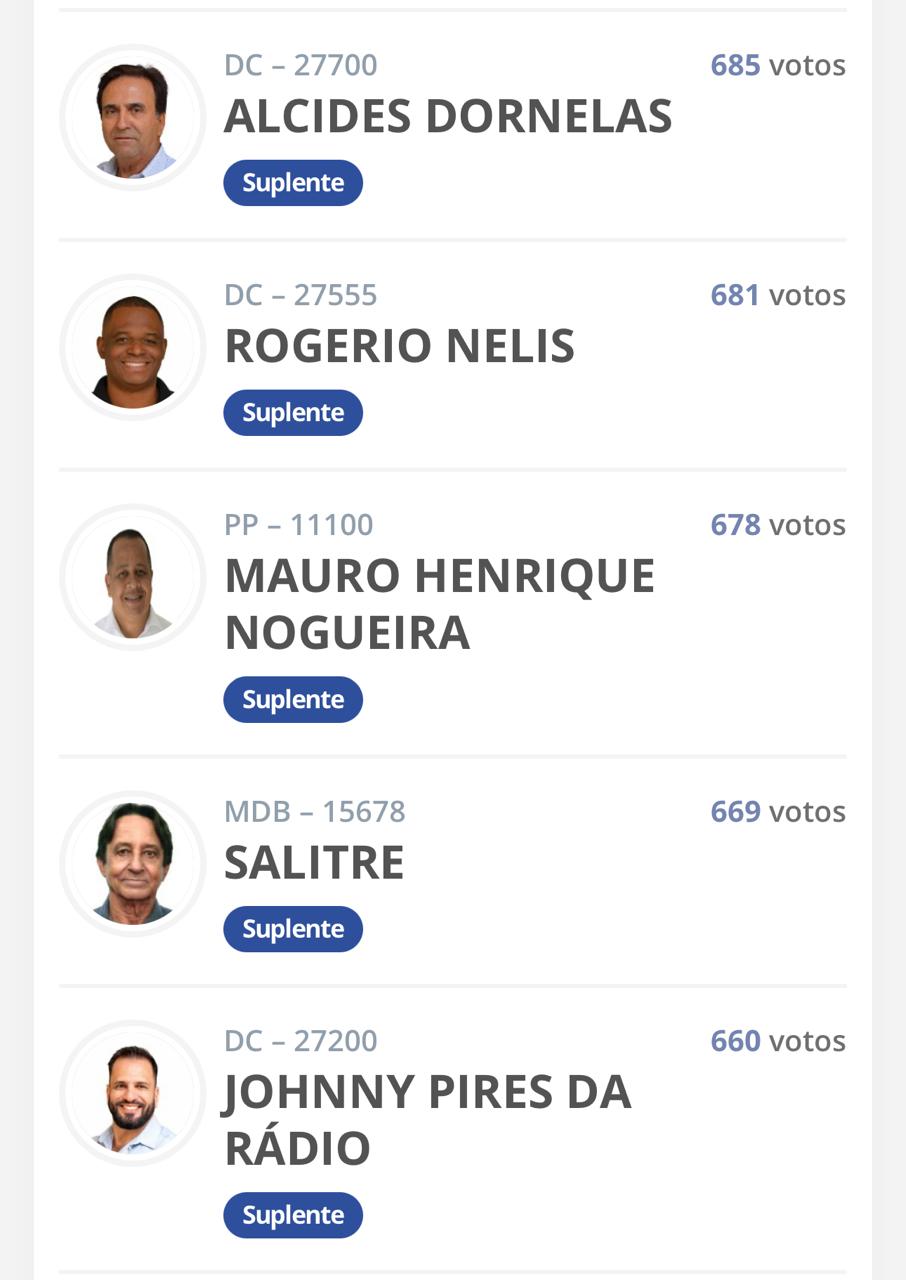The image size is (906, 1280).
Task: Click the MDB – 15678 party label
Action: click(x=315, y=812)
